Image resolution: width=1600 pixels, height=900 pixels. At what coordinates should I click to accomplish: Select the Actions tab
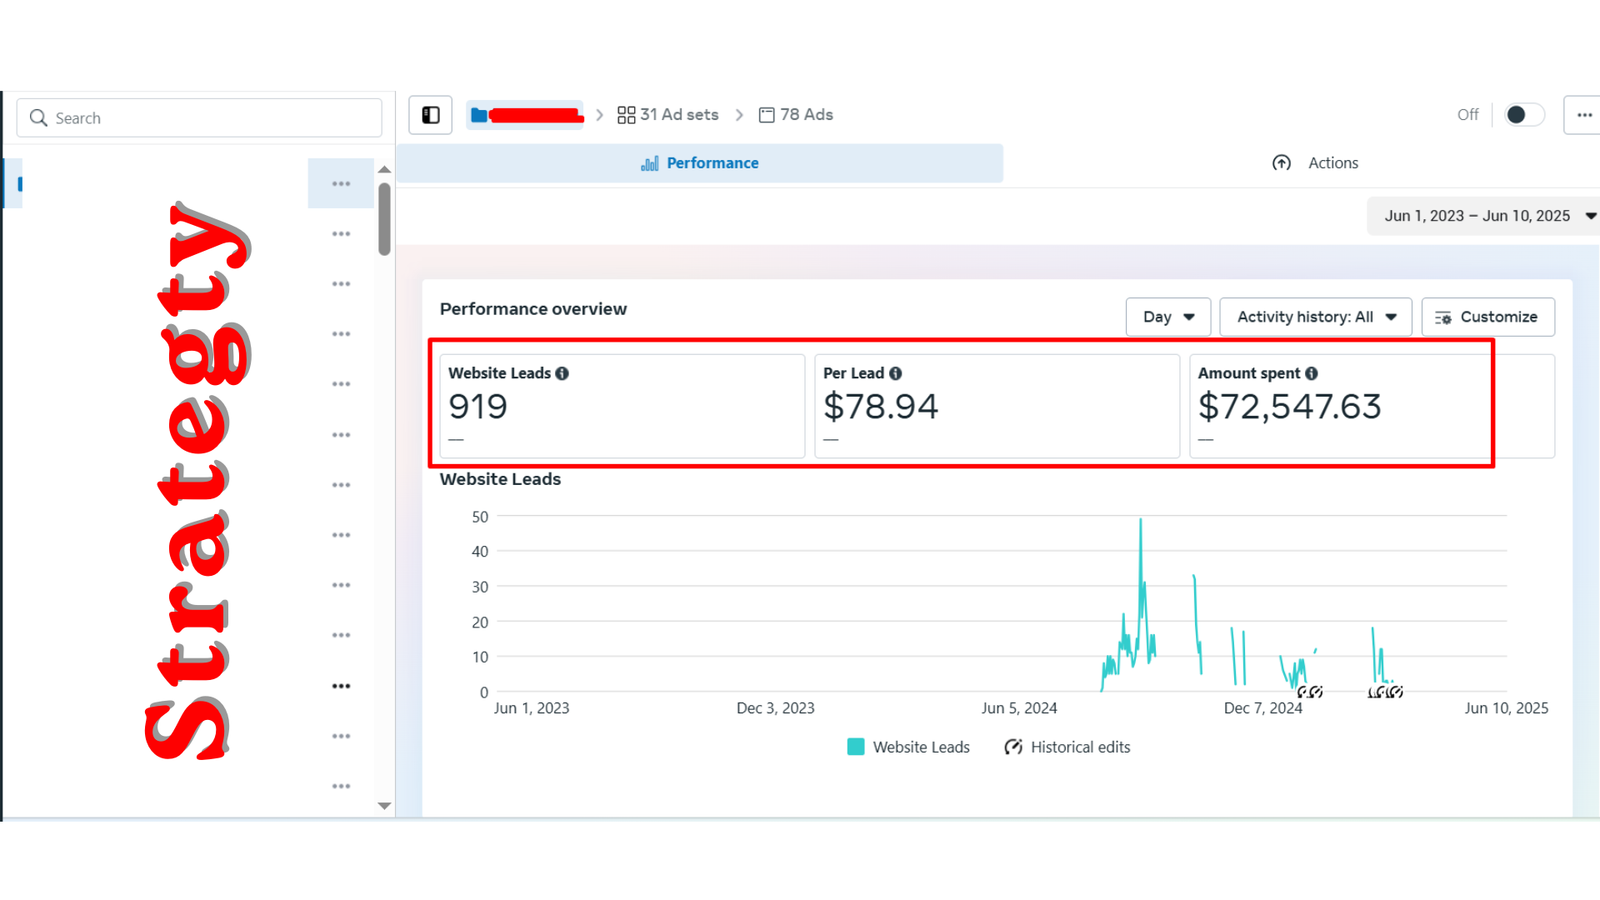point(1315,163)
